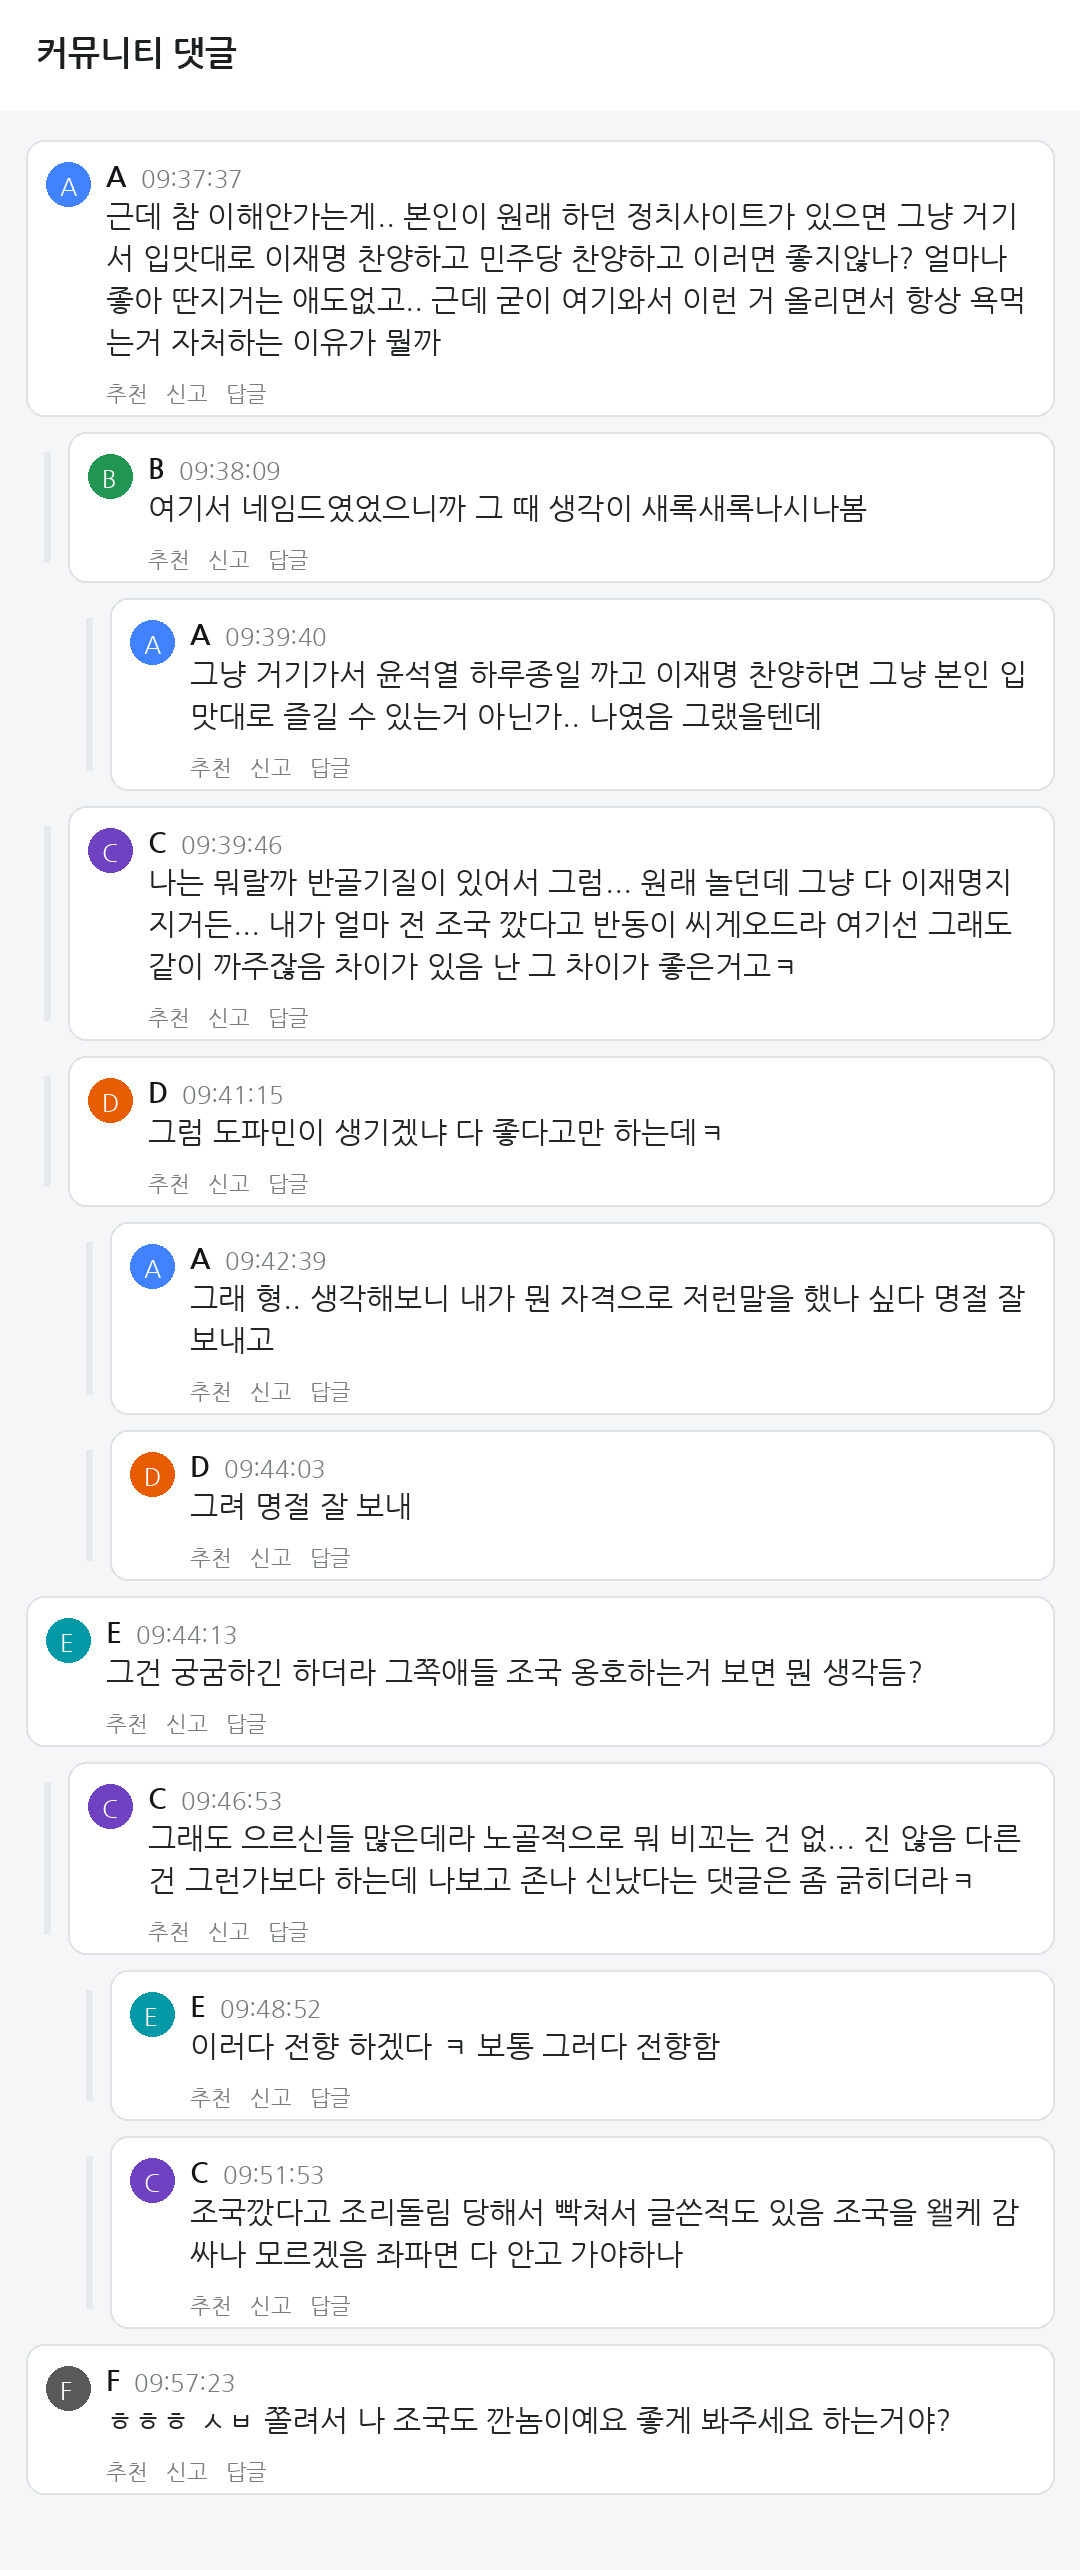This screenshot has width=1080, height=2570.
Task: Click user A's avatar on the 09:37:37 comment
Action: click(x=69, y=185)
